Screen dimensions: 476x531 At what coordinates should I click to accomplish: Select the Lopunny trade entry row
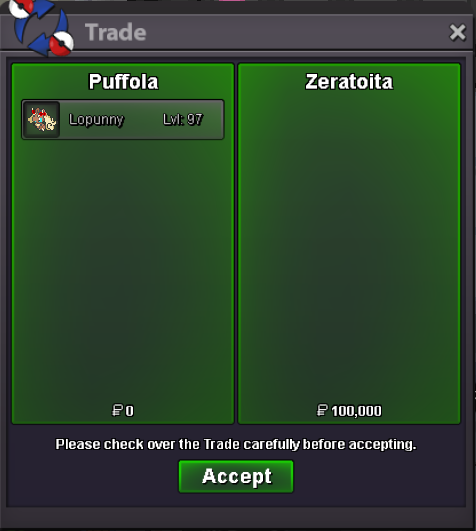click(x=123, y=120)
